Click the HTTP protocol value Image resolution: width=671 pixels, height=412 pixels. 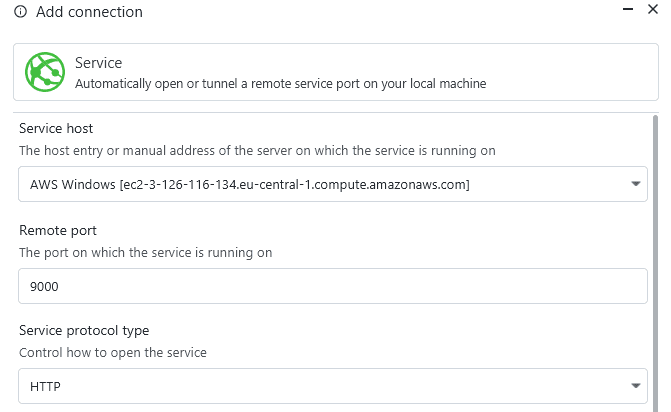pos(46,386)
